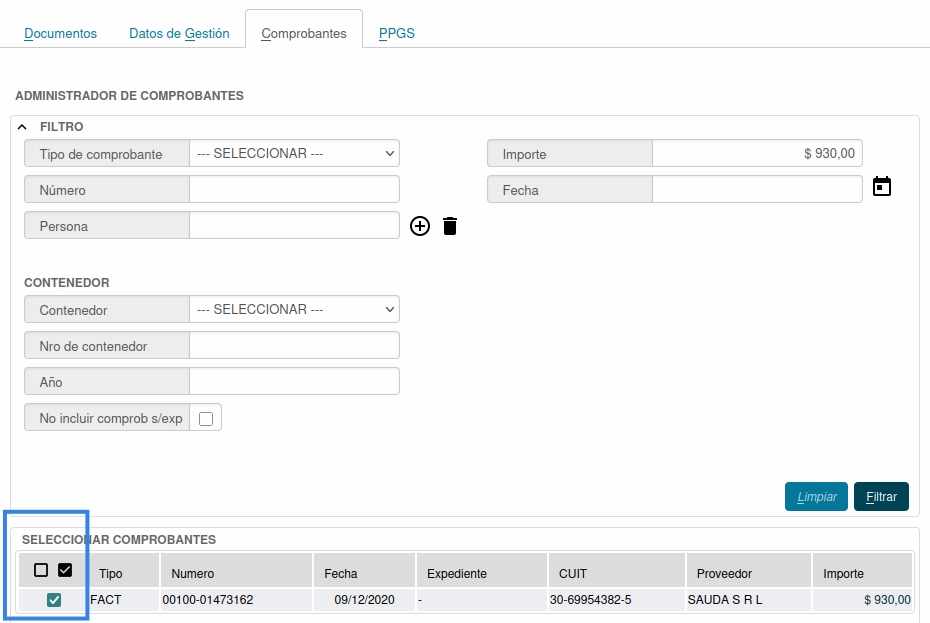The image size is (930, 623).
Task: Click the add person plus icon
Action: click(x=420, y=226)
